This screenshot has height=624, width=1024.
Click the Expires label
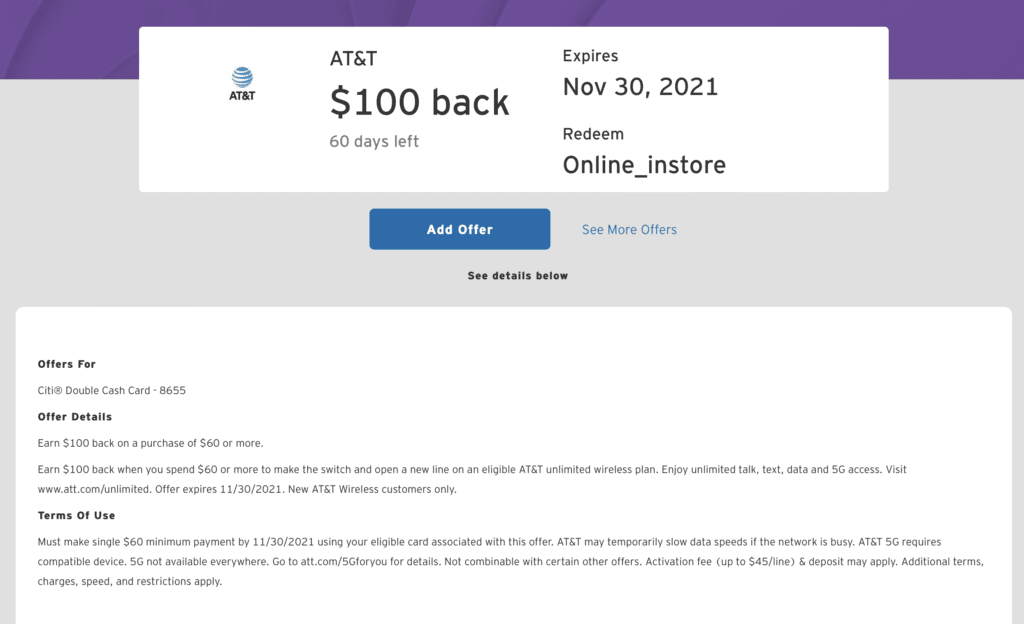(x=590, y=56)
